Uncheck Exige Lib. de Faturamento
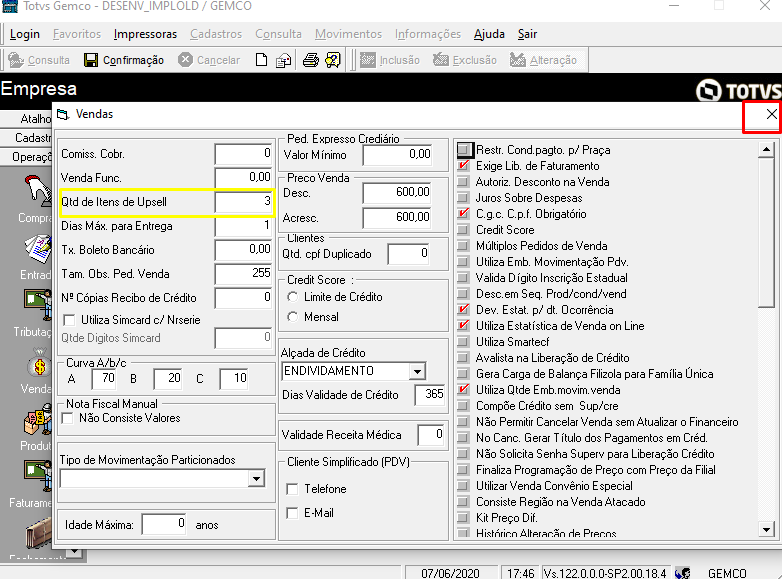Image resolution: width=782 pixels, height=579 pixels. (x=464, y=166)
